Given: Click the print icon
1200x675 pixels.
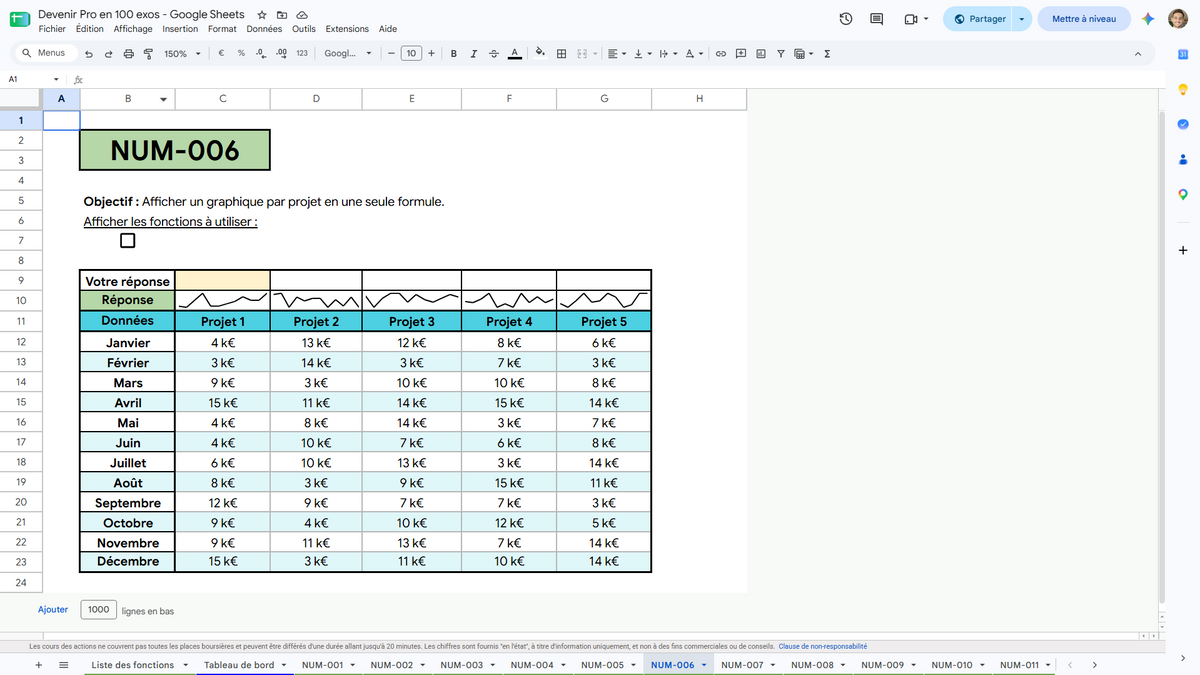Looking at the screenshot, I should click(x=128, y=54).
